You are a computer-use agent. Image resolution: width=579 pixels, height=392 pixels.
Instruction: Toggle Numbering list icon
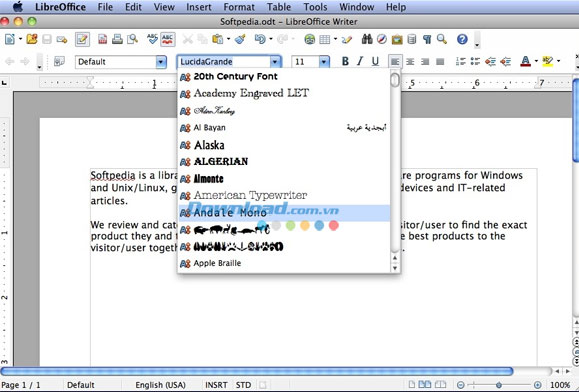coord(460,61)
